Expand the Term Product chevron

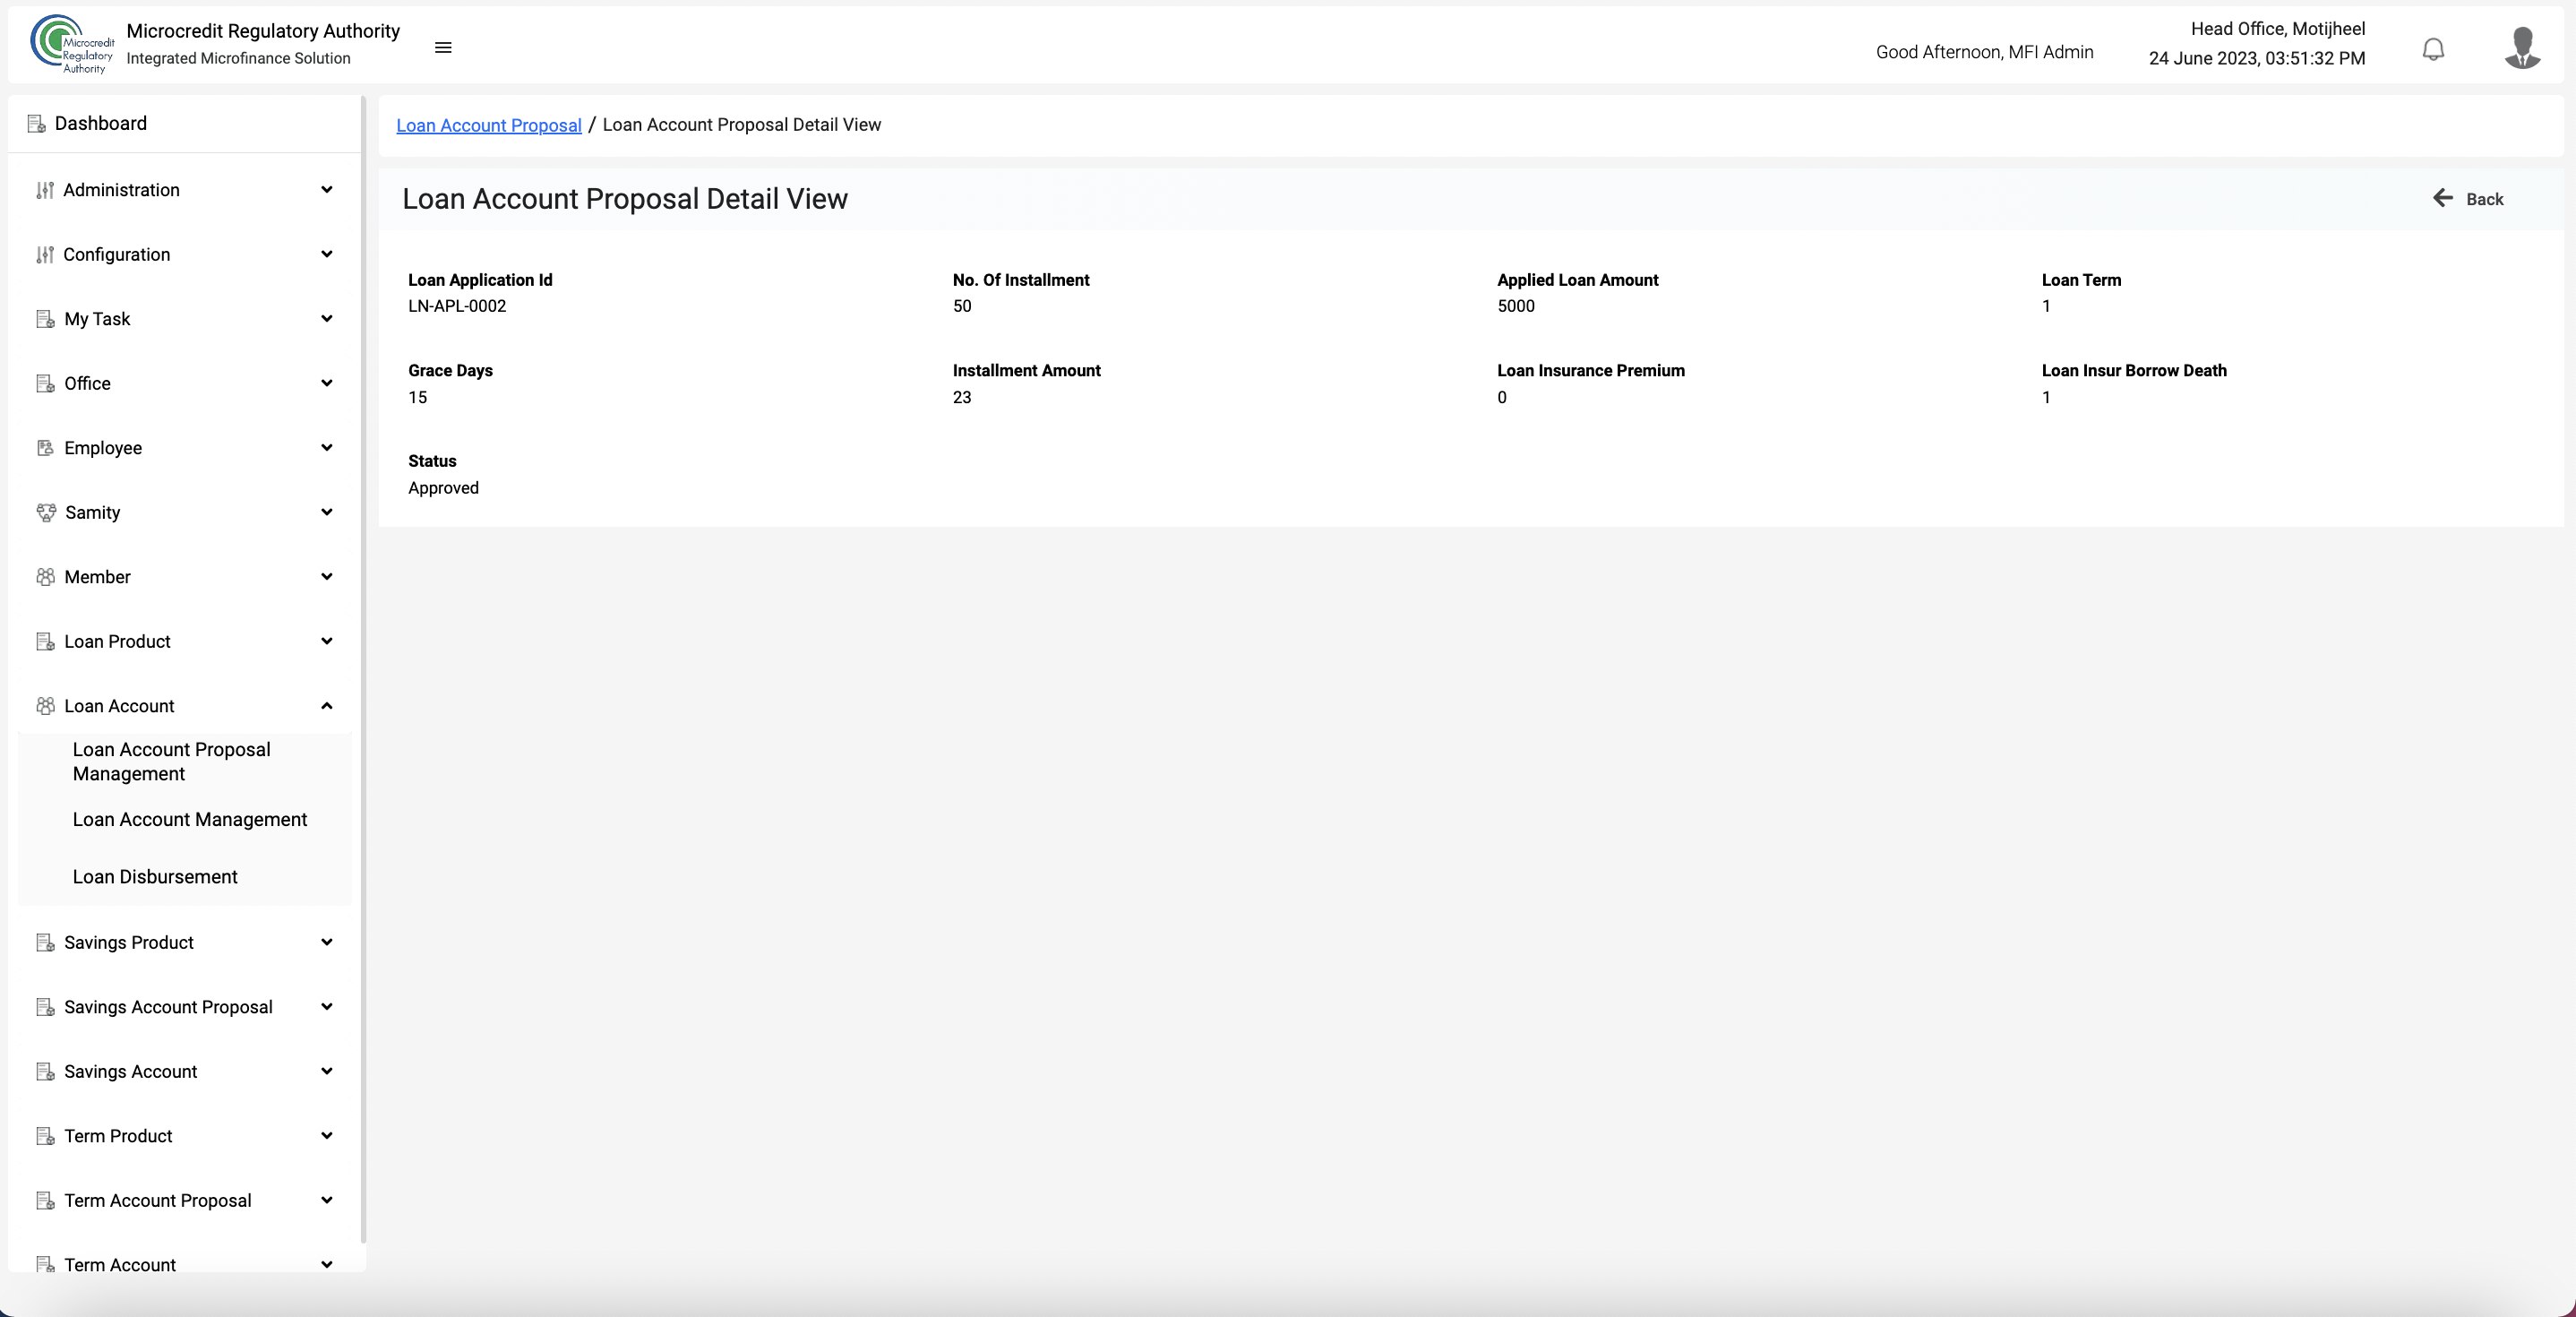(x=327, y=1136)
